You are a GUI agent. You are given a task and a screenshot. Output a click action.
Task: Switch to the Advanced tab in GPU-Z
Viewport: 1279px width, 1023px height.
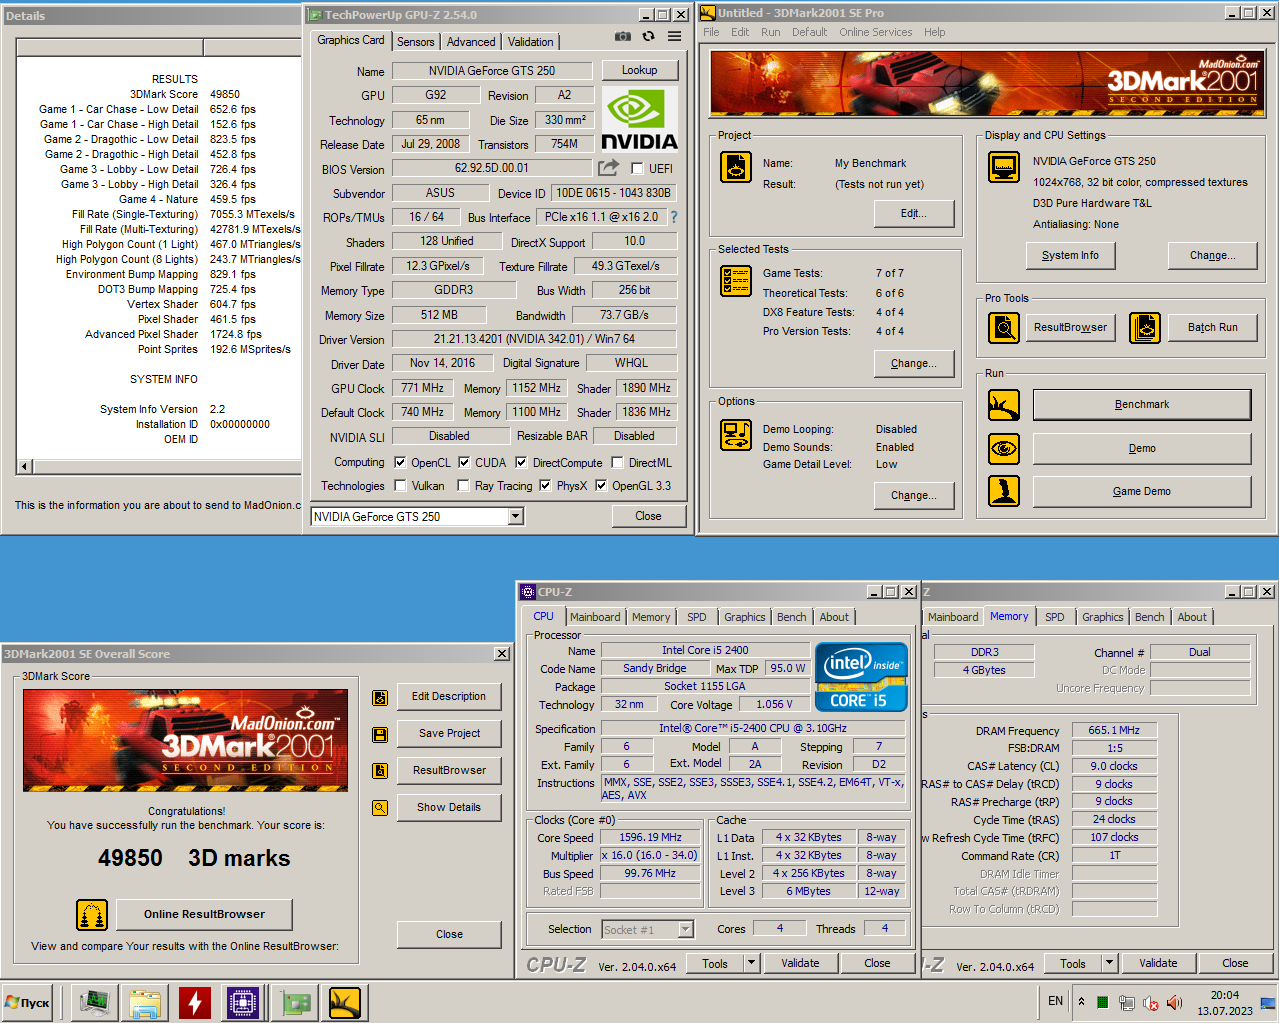(x=471, y=42)
